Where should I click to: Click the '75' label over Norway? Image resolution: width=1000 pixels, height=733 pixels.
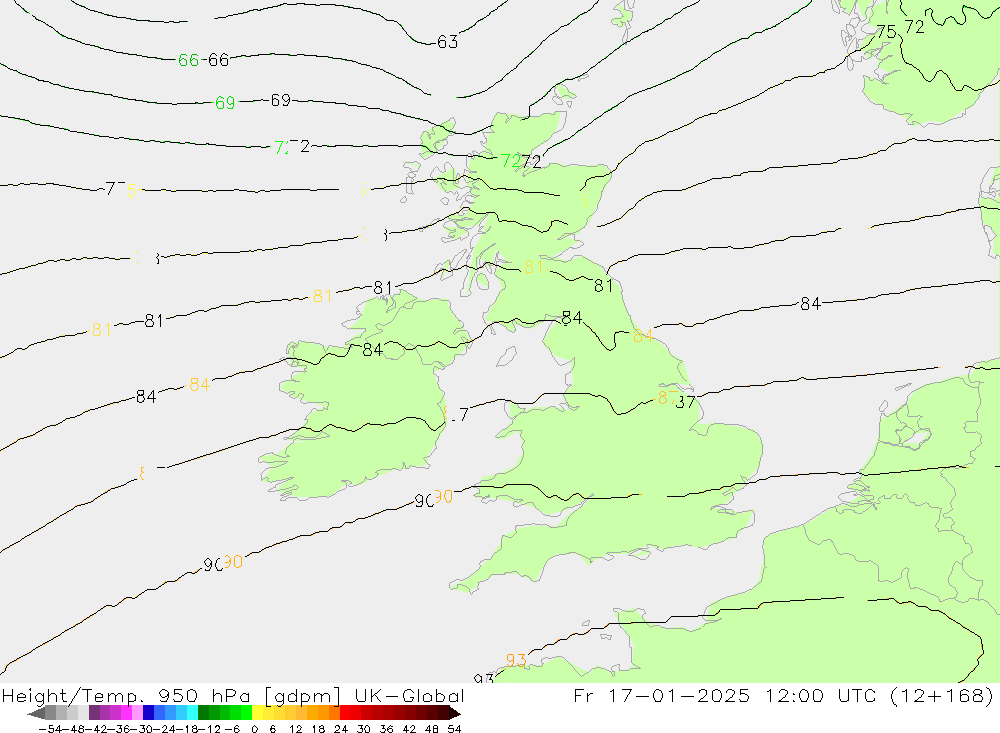point(886,32)
